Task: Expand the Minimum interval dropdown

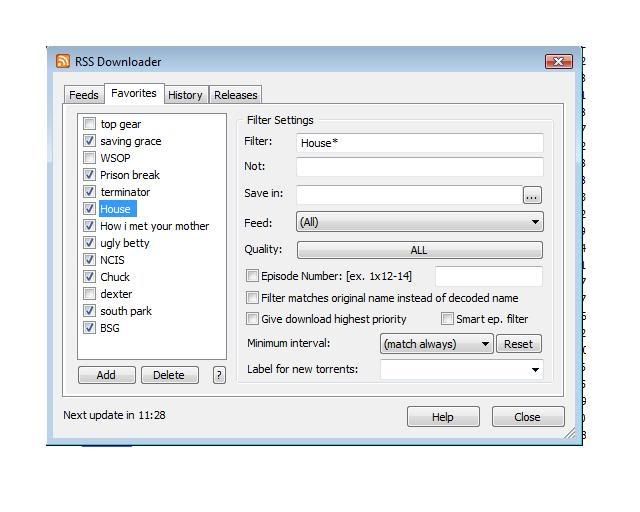Action: pos(436,344)
